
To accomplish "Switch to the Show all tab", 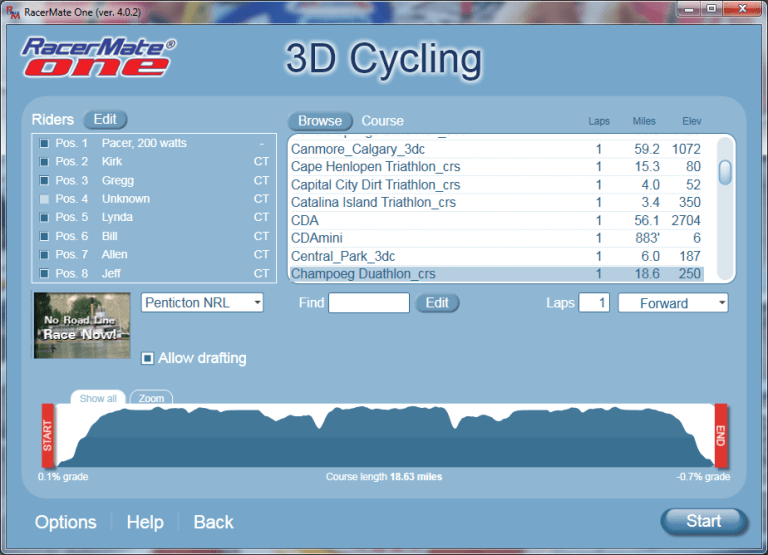I will (98, 398).
